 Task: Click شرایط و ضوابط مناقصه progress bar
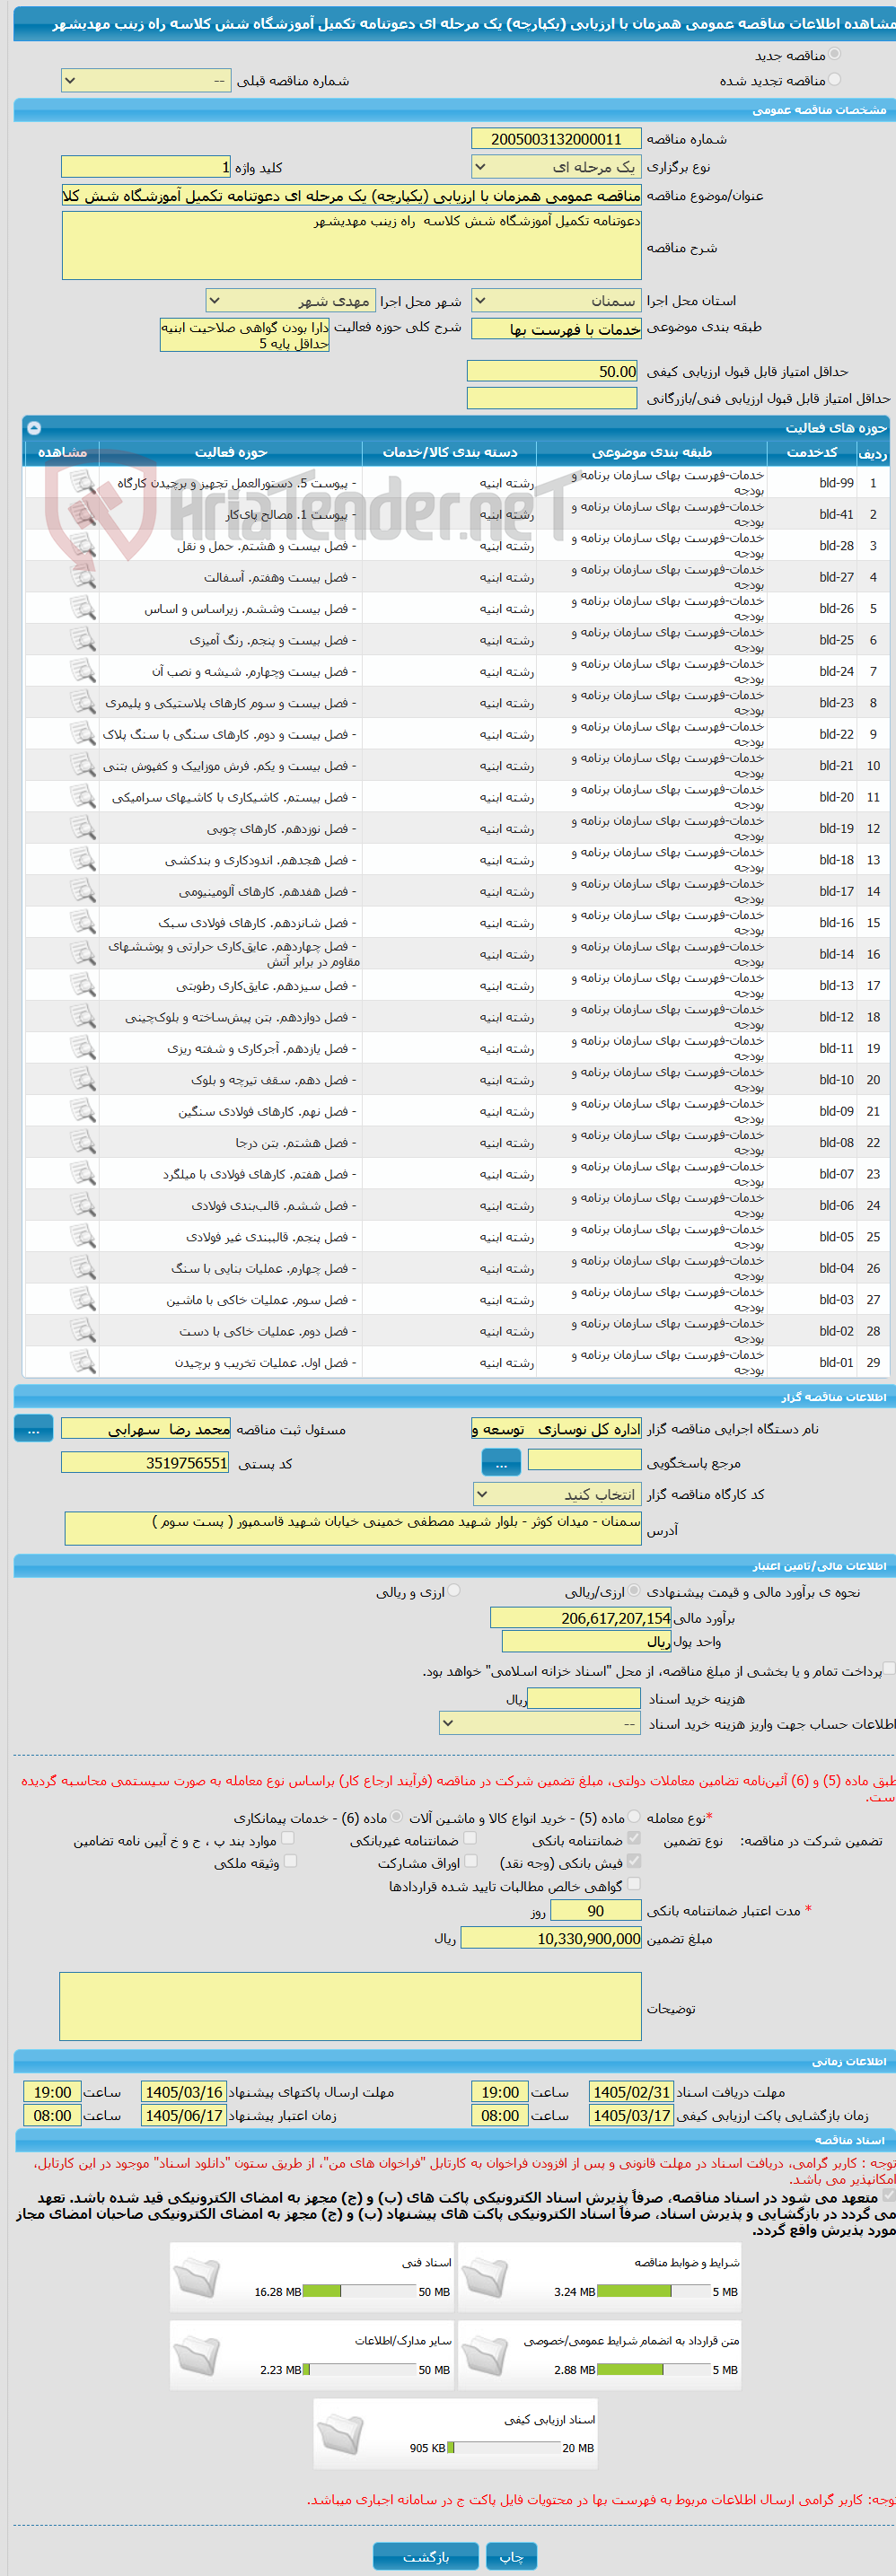tap(654, 2291)
